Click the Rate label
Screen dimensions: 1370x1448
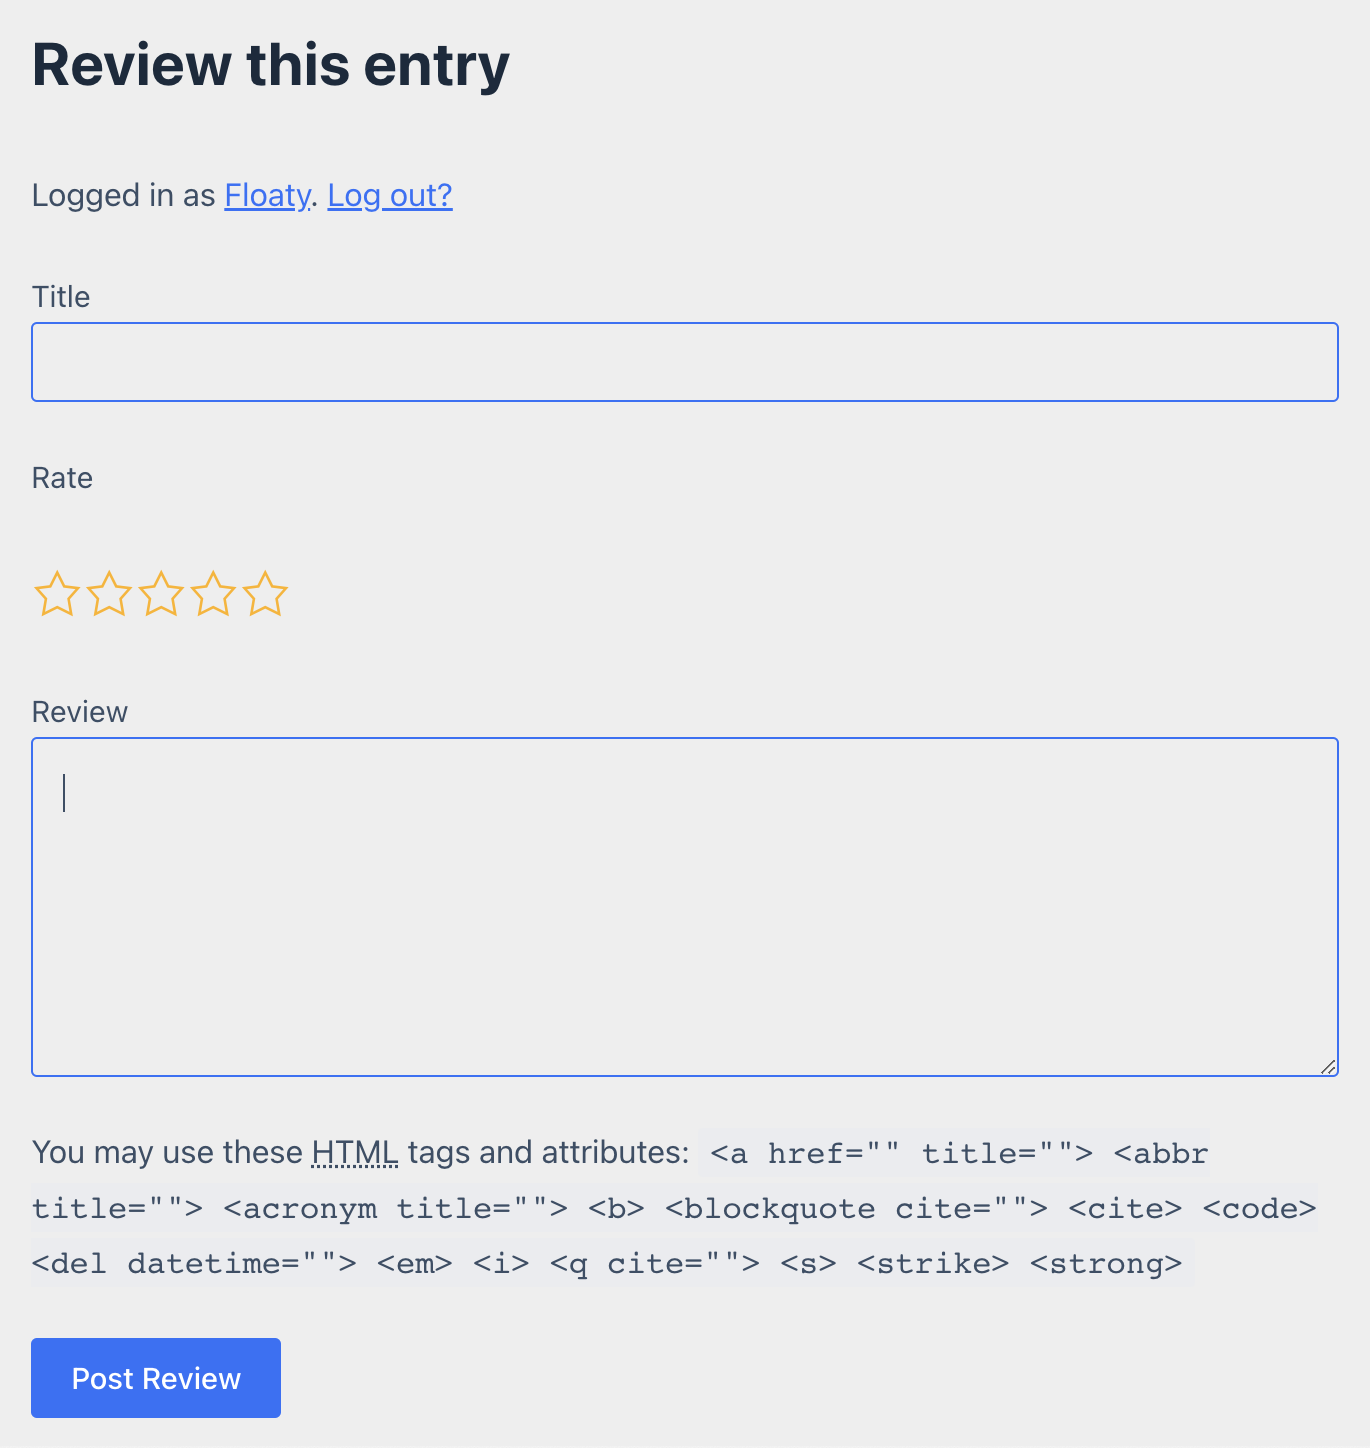point(62,478)
